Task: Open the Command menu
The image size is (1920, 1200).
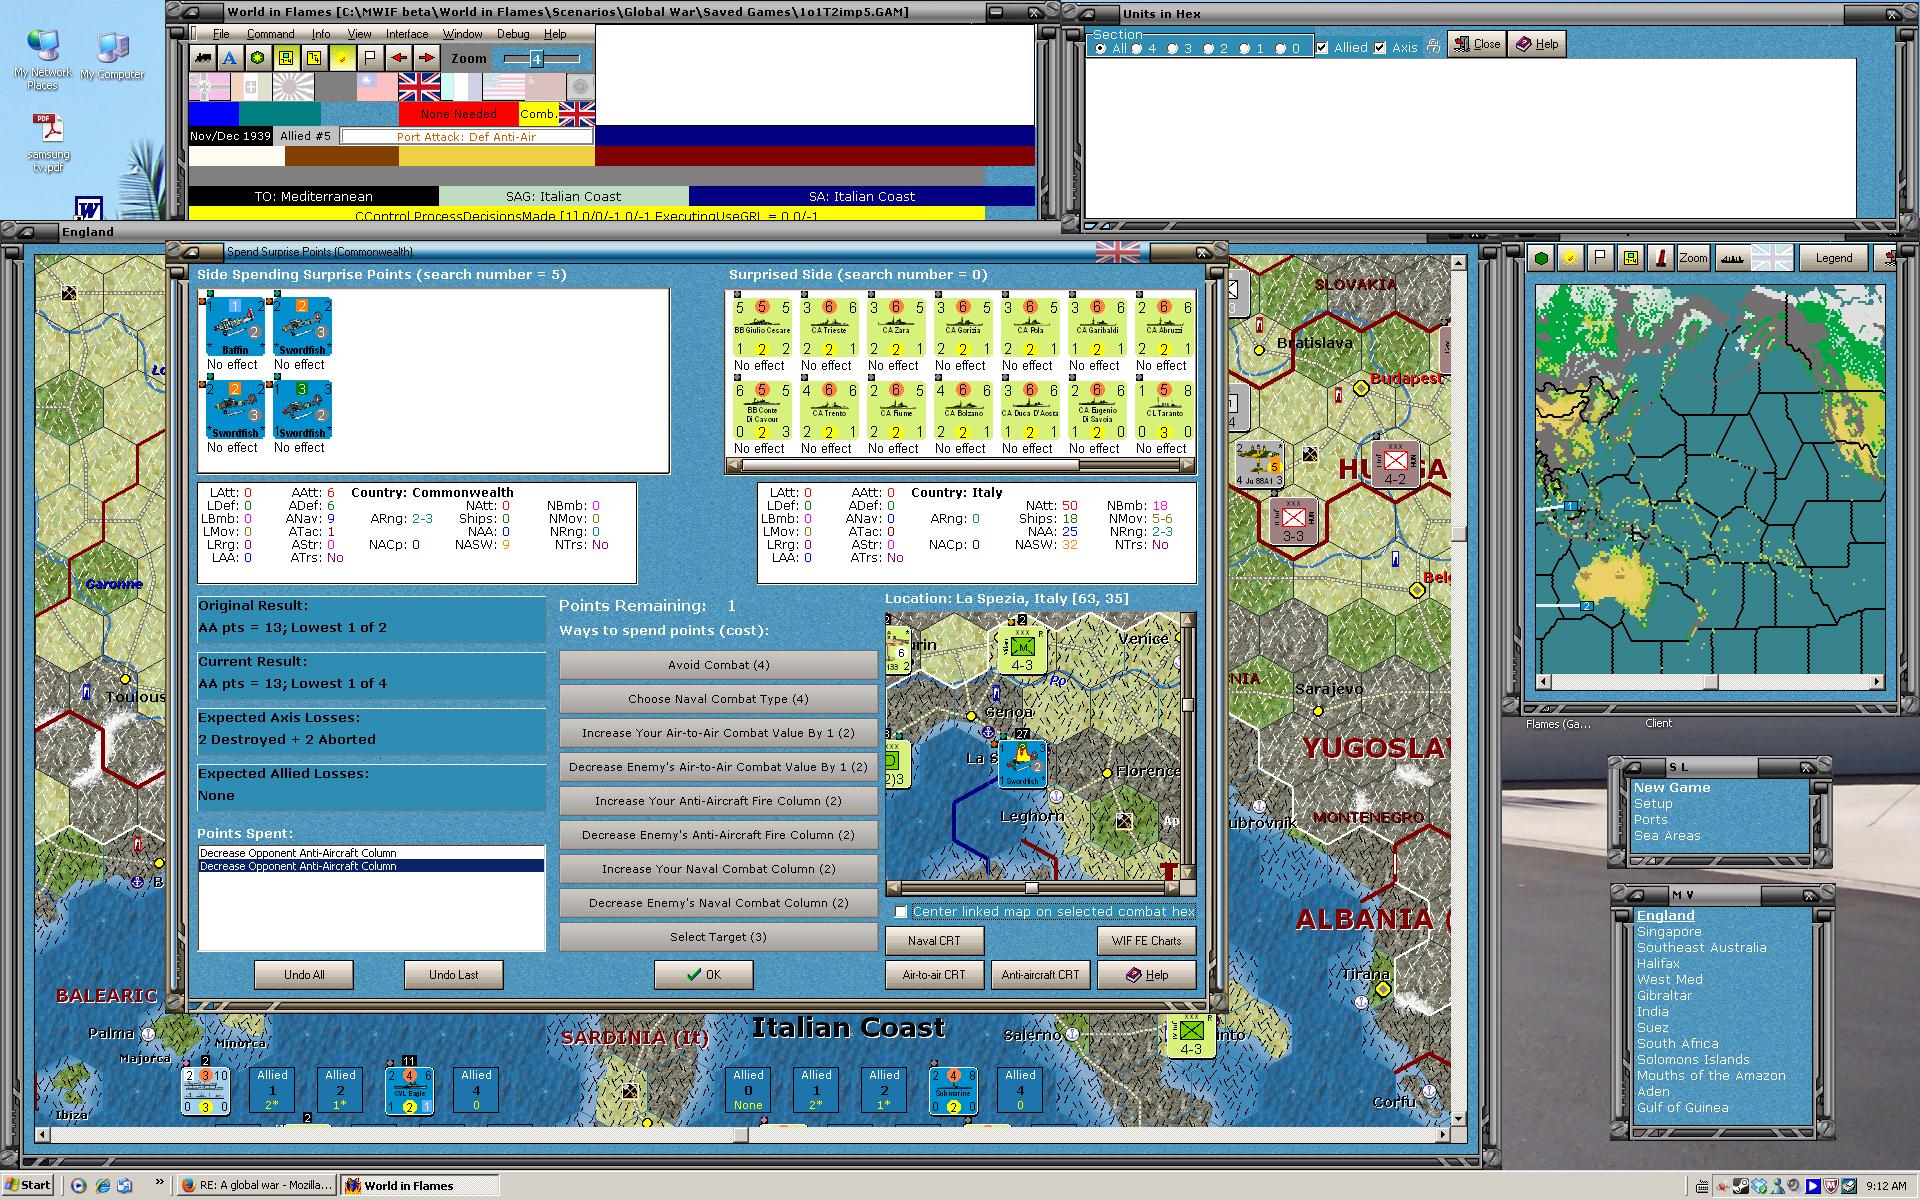Action: (x=270, y=34)
